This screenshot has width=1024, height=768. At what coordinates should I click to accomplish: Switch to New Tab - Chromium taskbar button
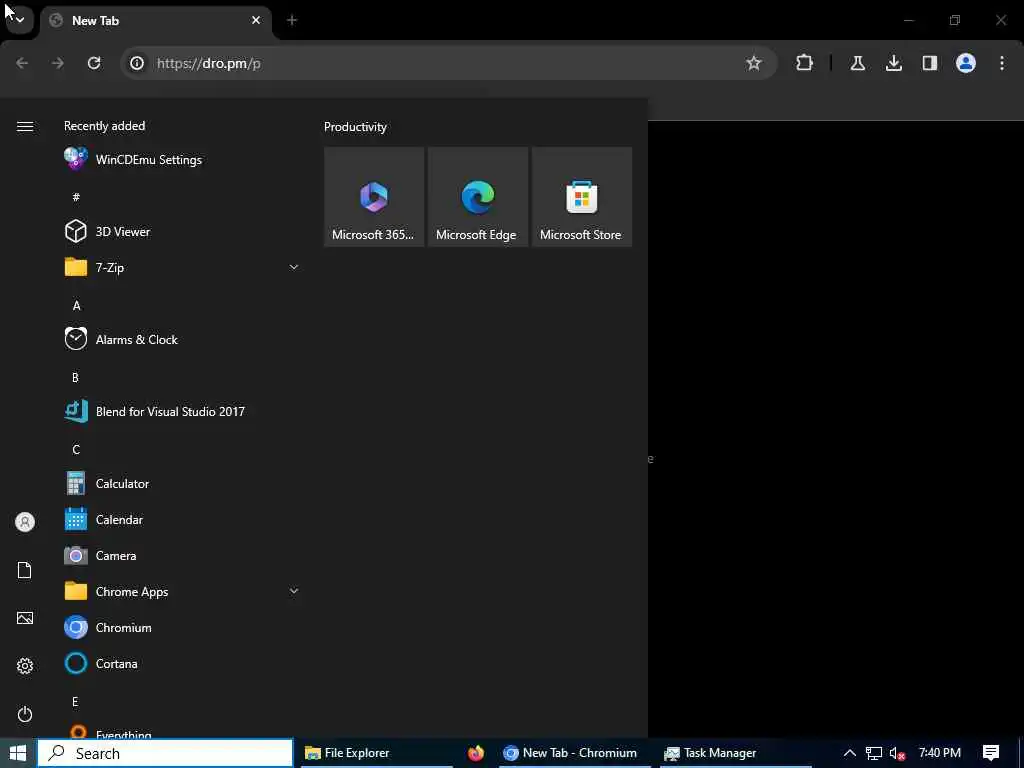pos(574,753)
